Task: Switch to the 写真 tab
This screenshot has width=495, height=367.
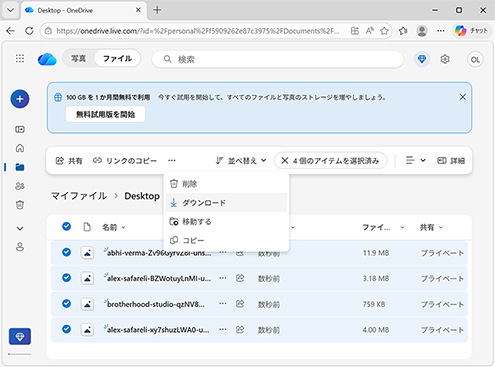Action: pos(79,59)
